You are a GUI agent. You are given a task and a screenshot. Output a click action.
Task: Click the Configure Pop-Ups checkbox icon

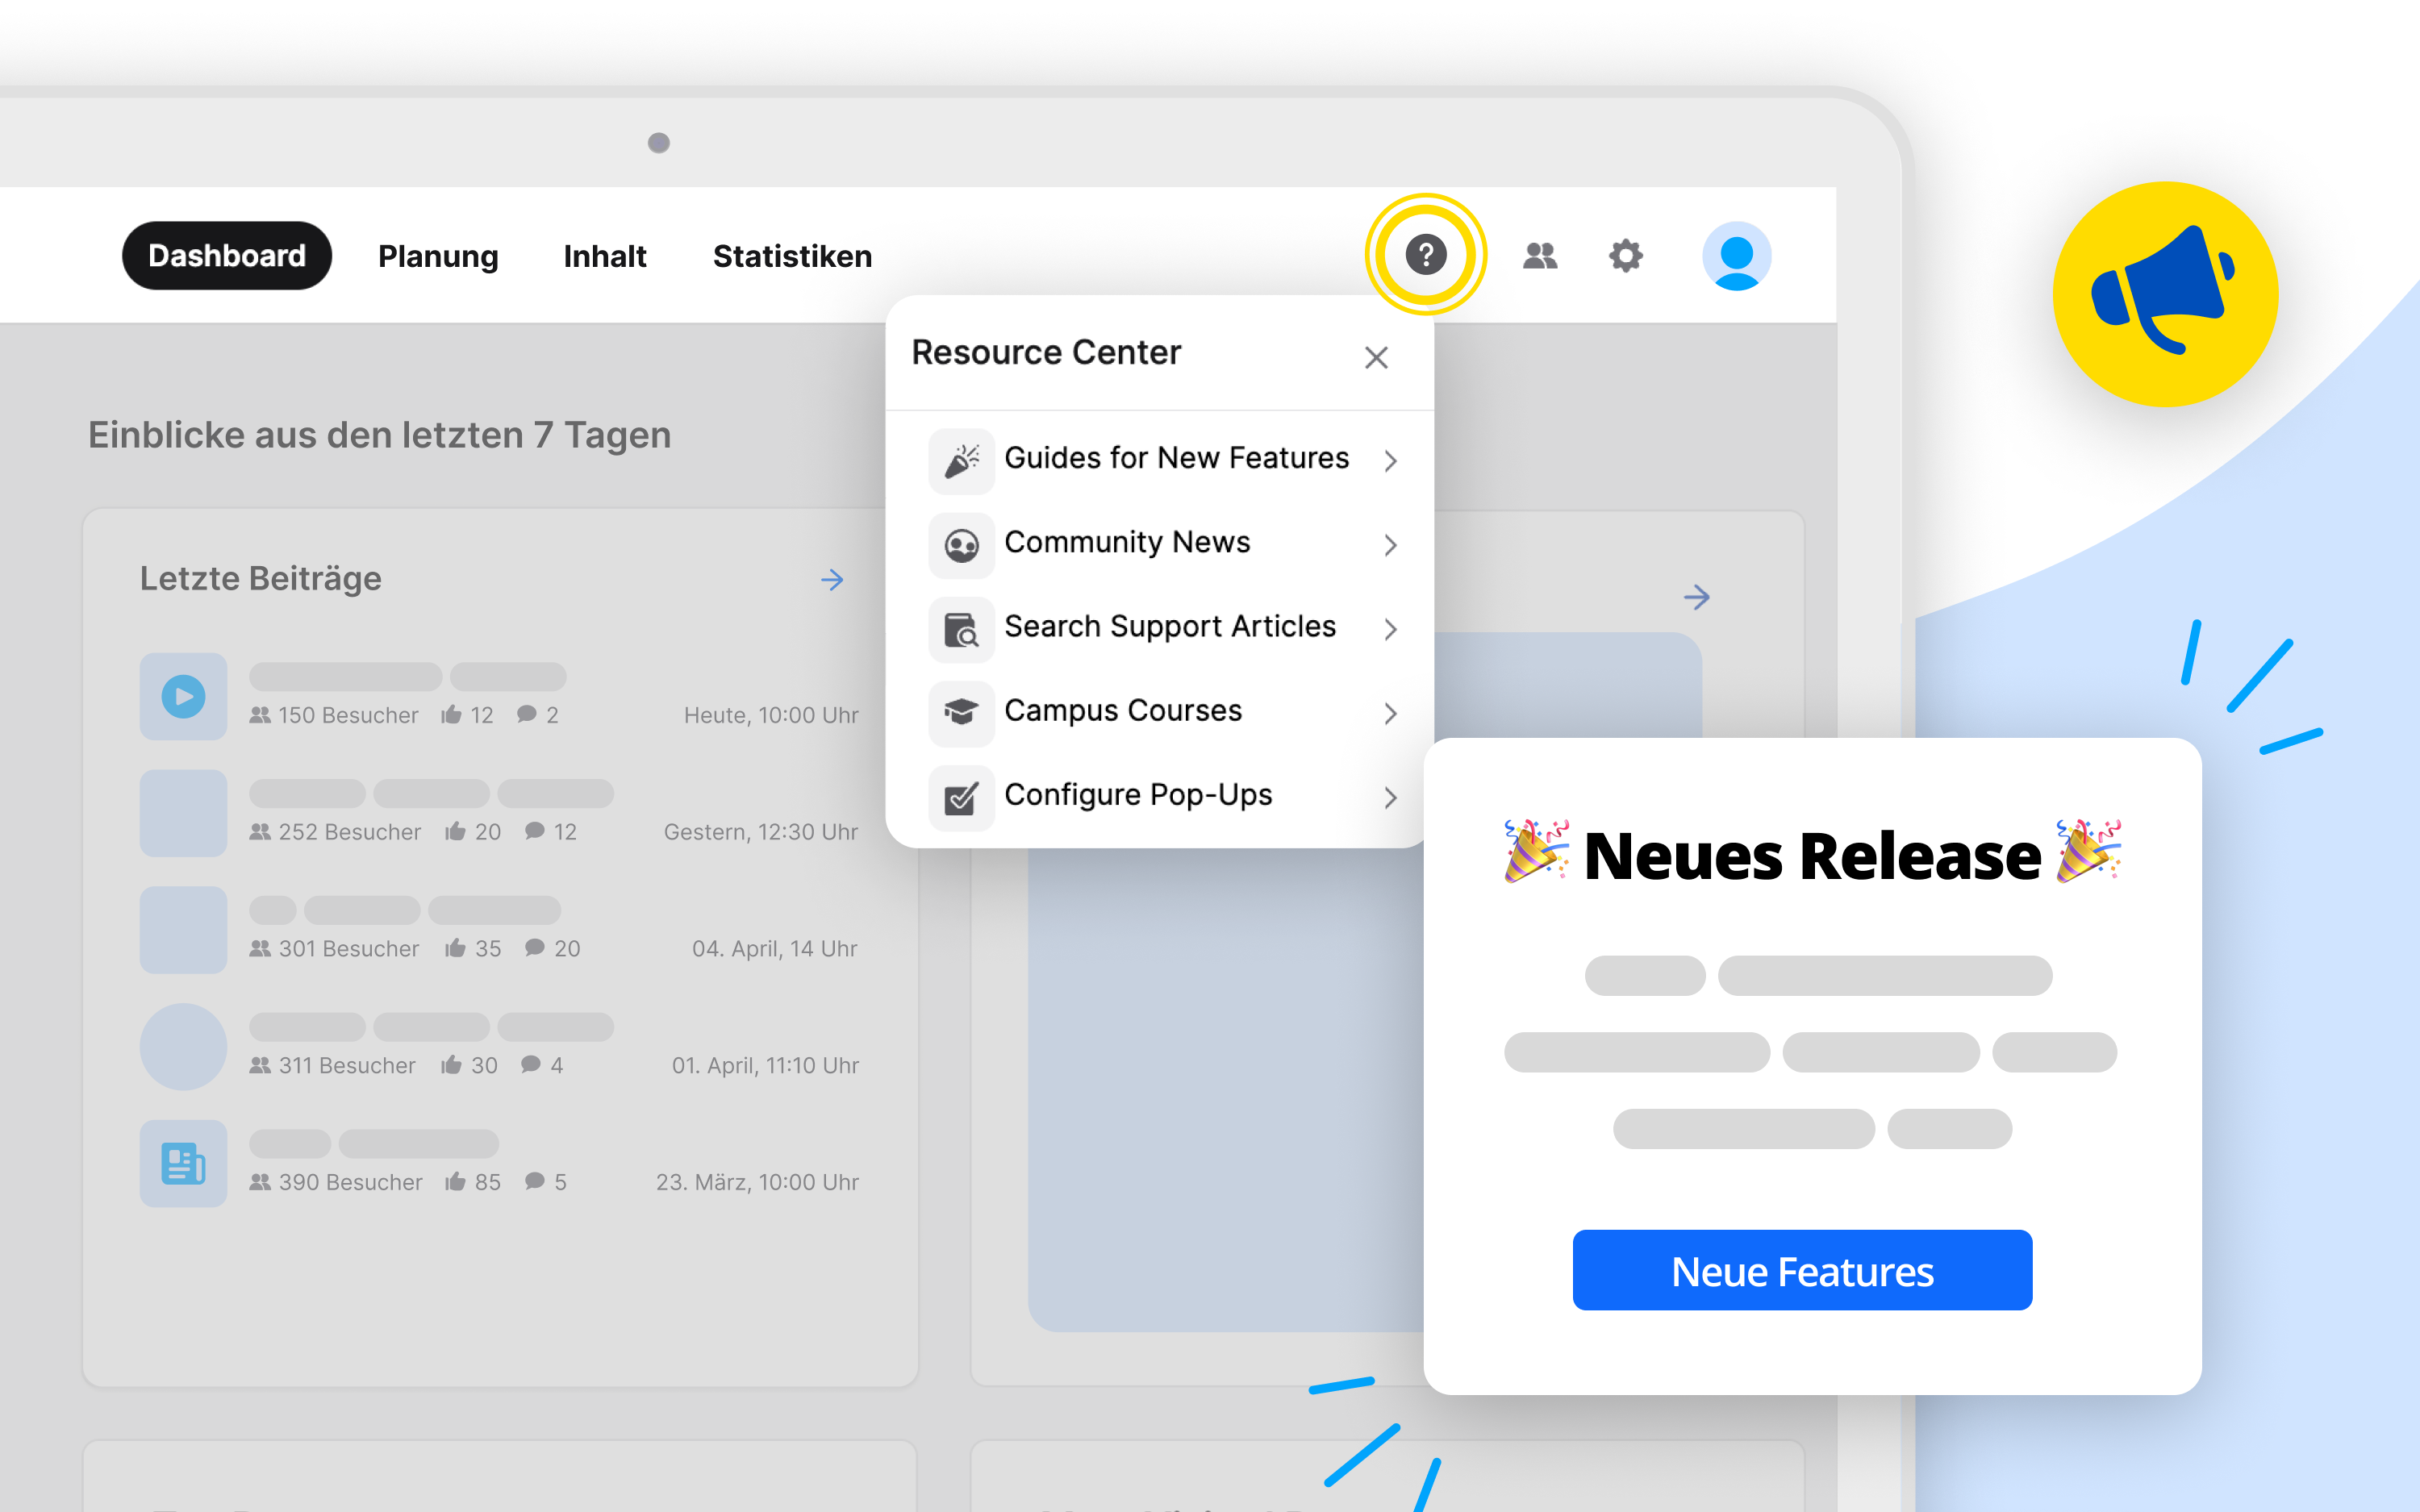click(x=961, y=797)
